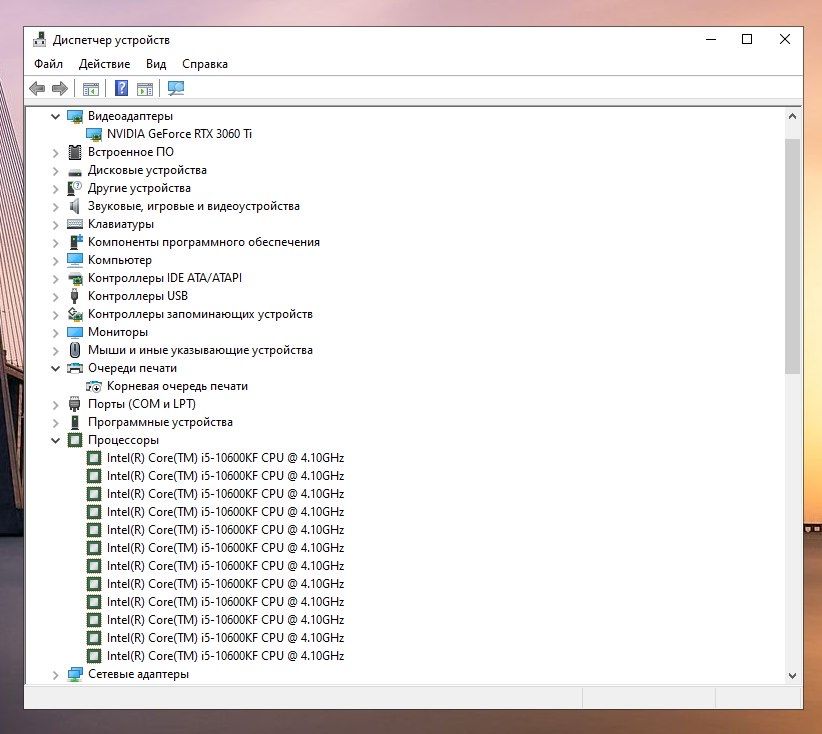Select Контроллеры IDE ATA/ATAPI label
The height and width of the screenshot is (734, 822).
[165, 278]
